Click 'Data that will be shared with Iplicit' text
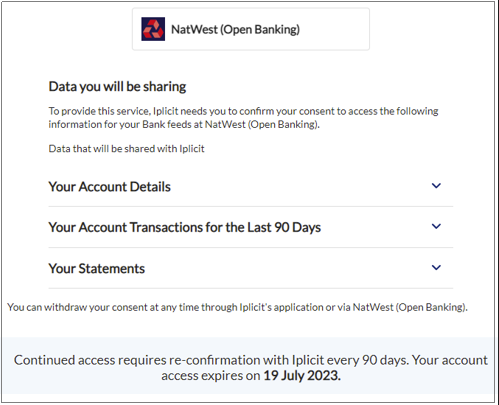The image size is (499, 405). click(126, 149)
